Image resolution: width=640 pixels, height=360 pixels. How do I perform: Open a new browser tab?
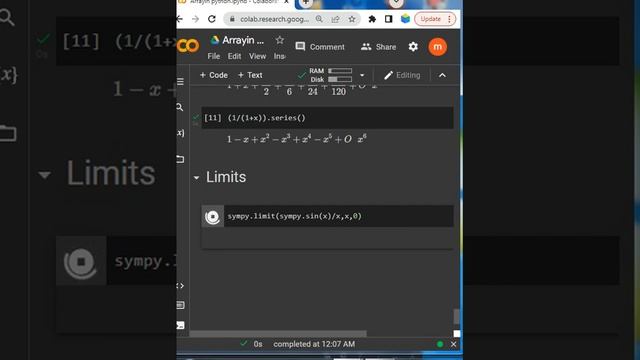tap(306, 3)
